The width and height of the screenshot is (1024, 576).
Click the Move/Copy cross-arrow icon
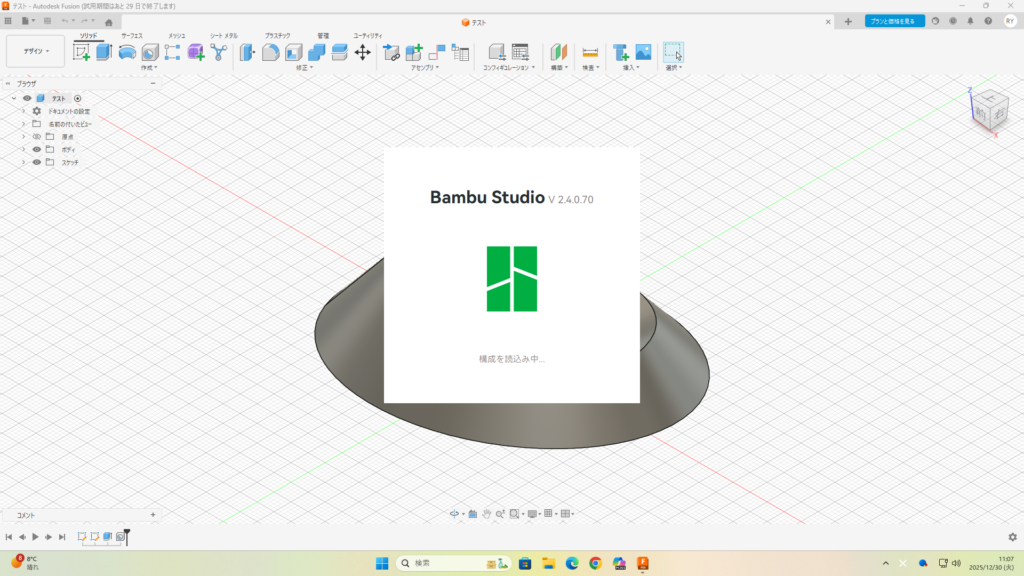pos(363,52)
